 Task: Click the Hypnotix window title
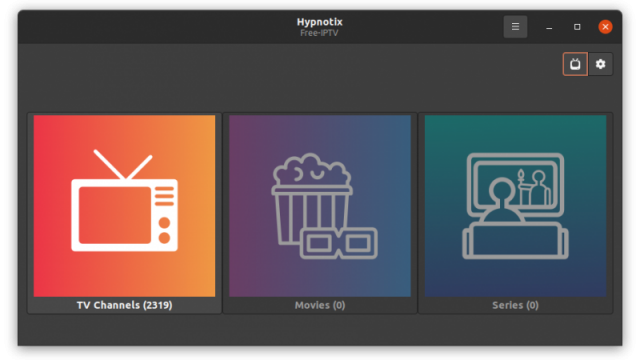320,22
